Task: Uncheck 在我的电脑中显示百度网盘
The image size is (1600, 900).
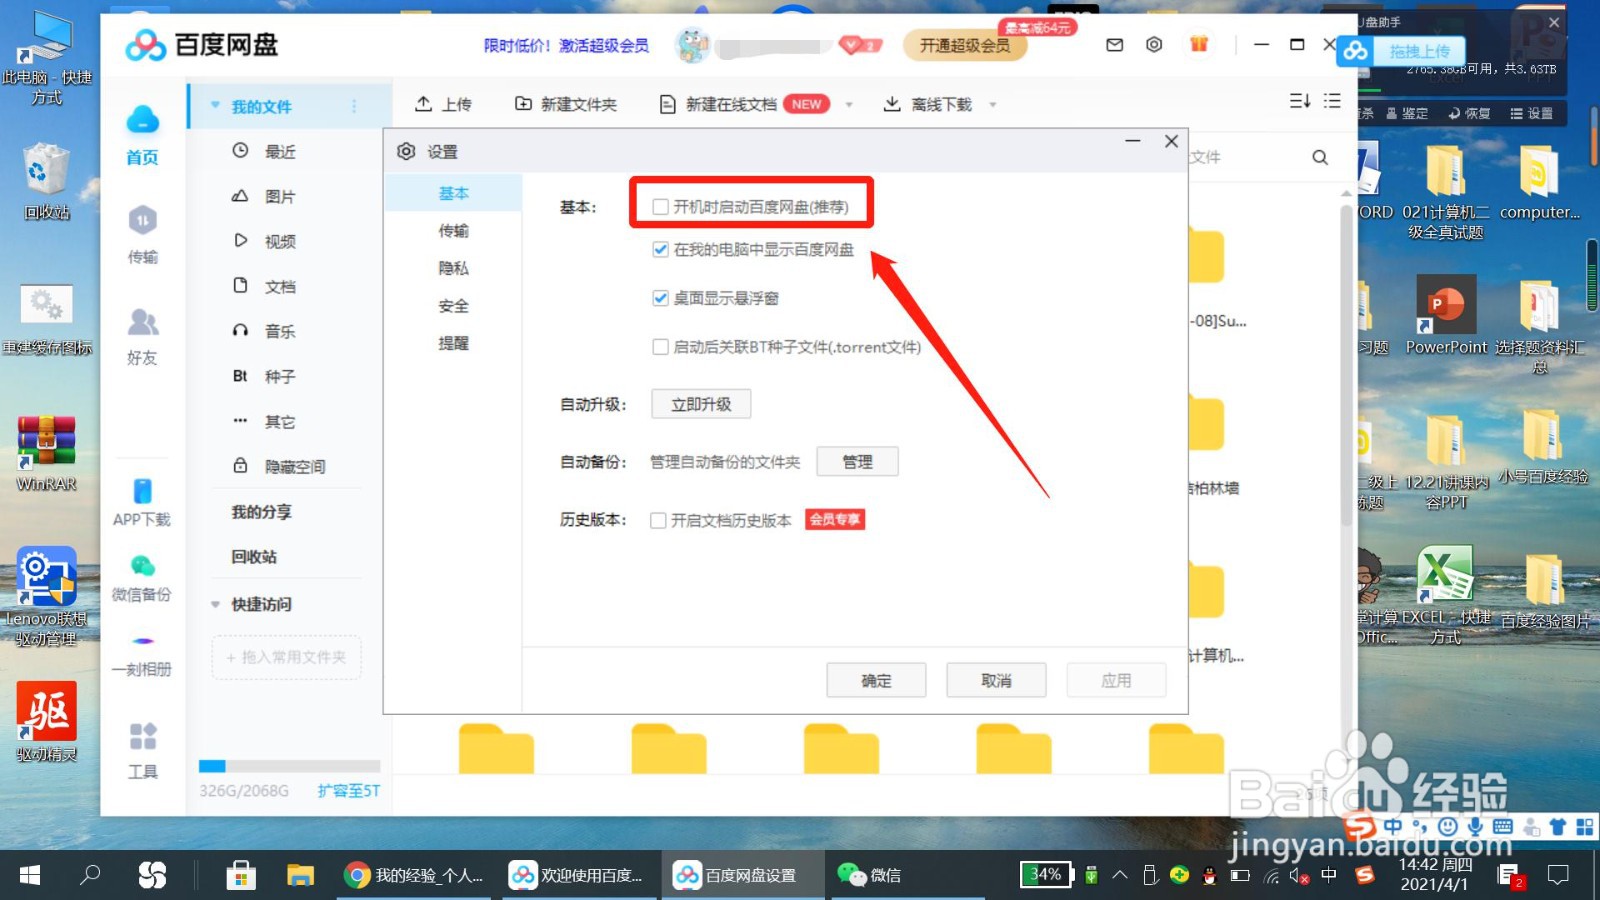Action: tap(660, 249)
